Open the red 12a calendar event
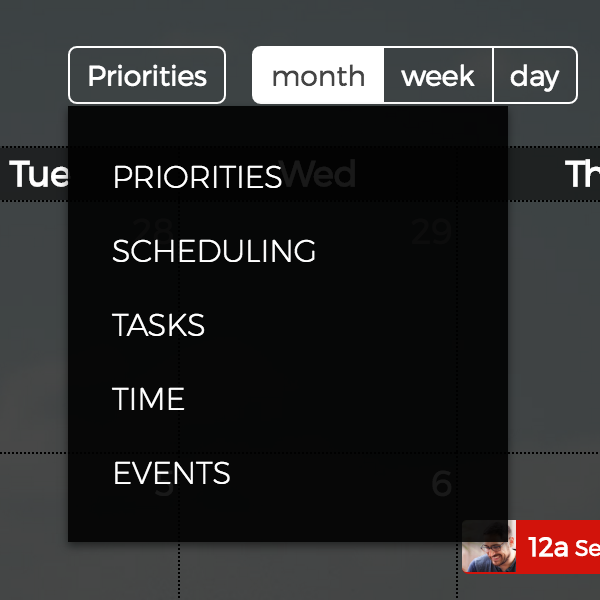 pyautogui.click(x=558, y=546)
